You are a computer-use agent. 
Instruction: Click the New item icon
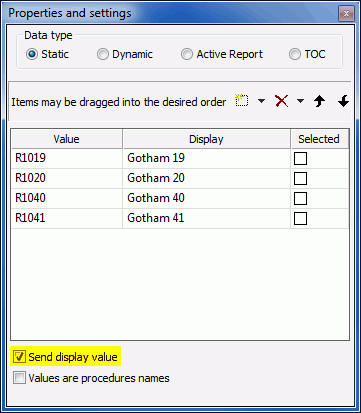click(x=242, y=100)
